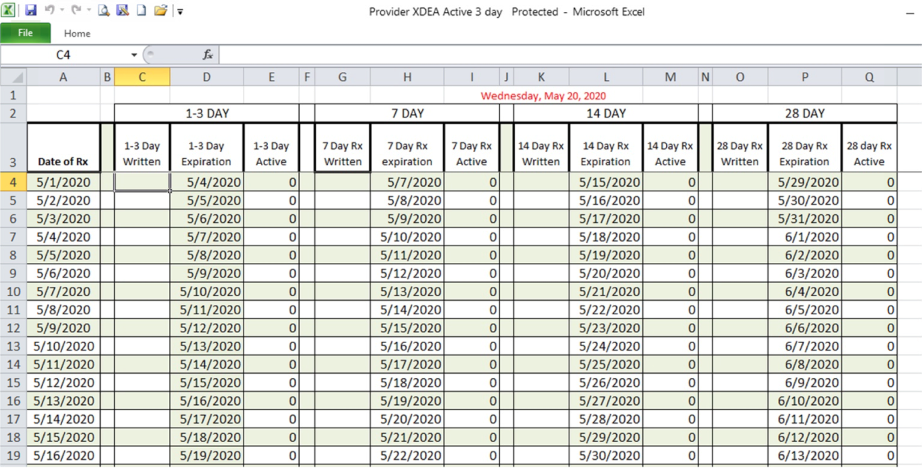
Task: Create a new blank workbook
Action: coord(141,11)
